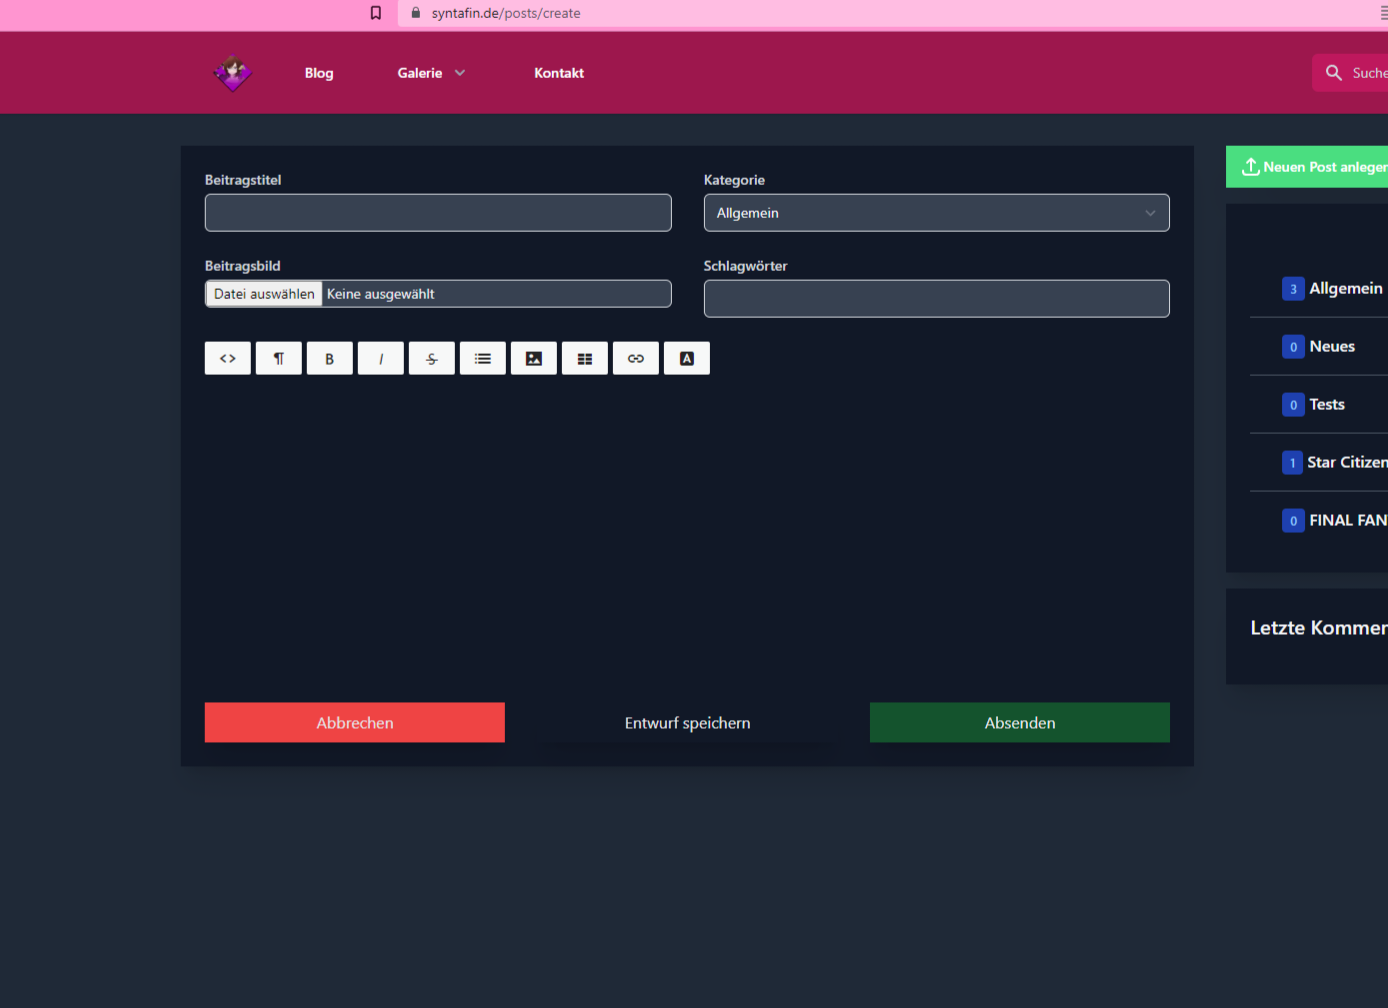Choose a file with Datei auswählen
This screenshot has height=1008, width=1388.
click(x=264, y=294)
